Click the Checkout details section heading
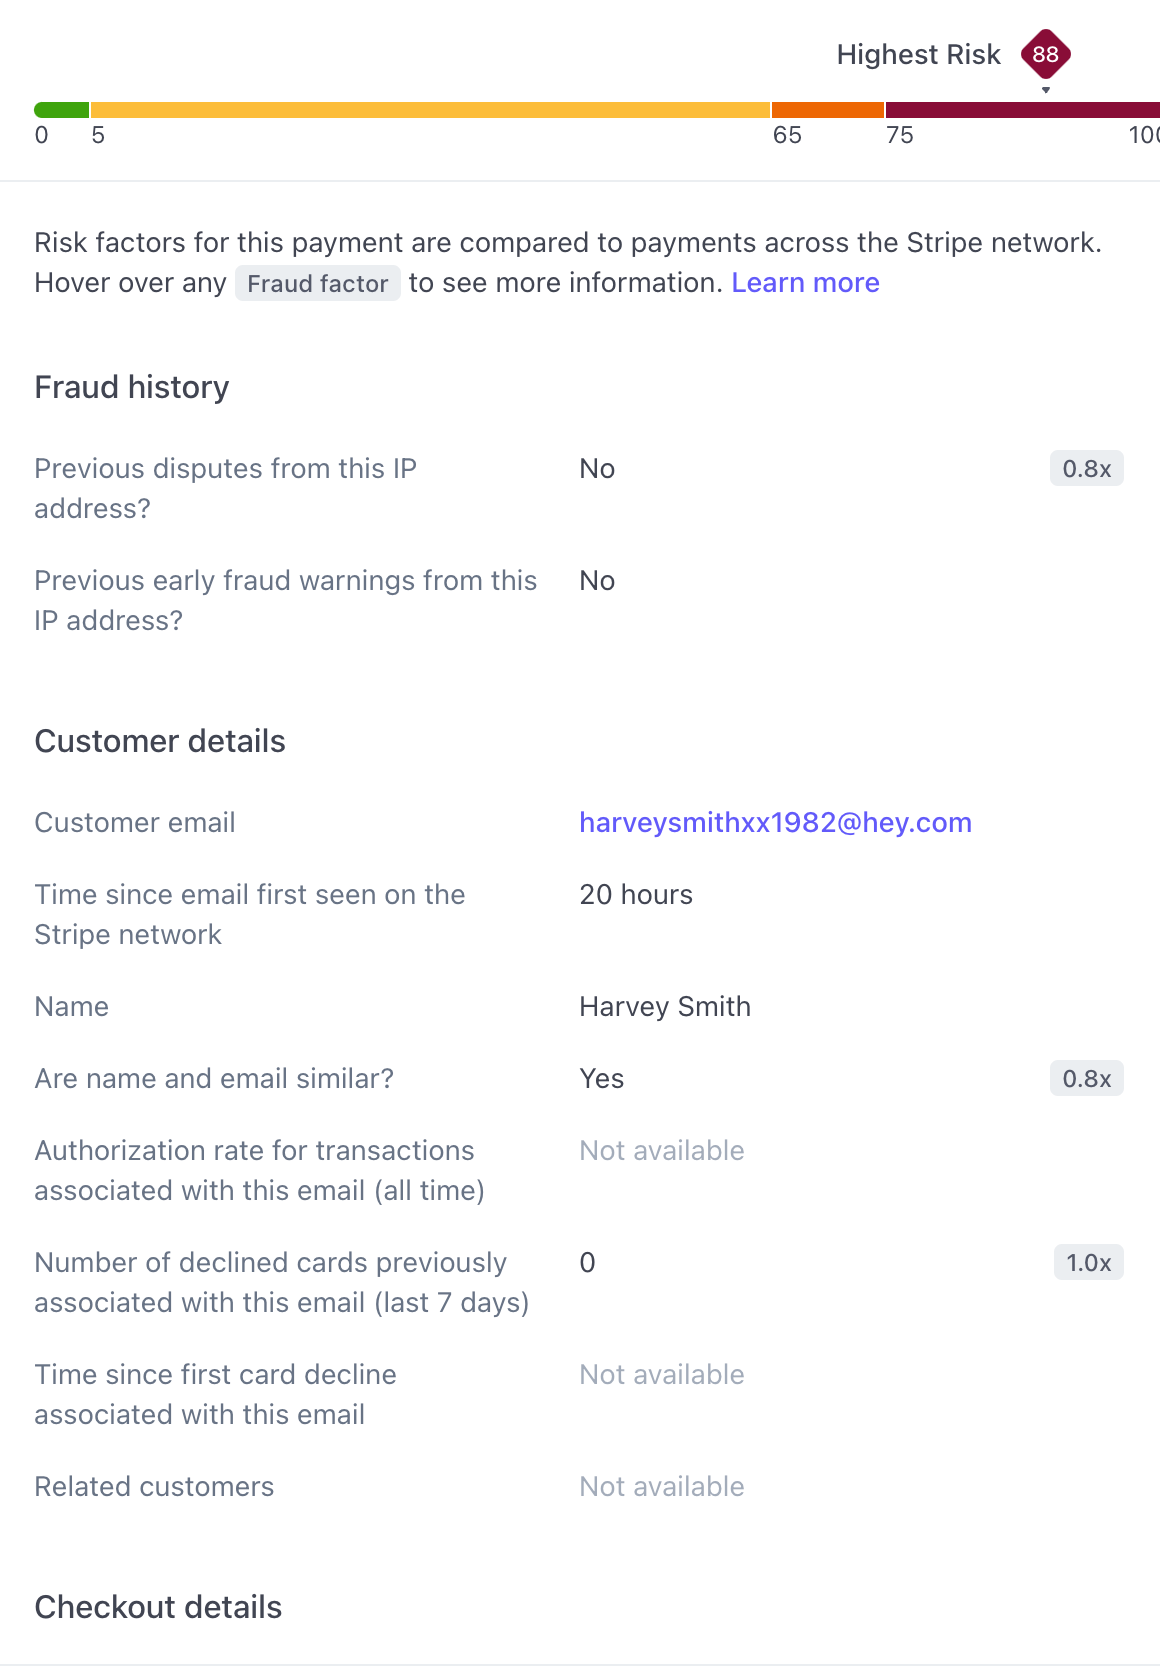Image resolution: width=1160 pixels, height=1670 pixels. tap(158, 1607)
